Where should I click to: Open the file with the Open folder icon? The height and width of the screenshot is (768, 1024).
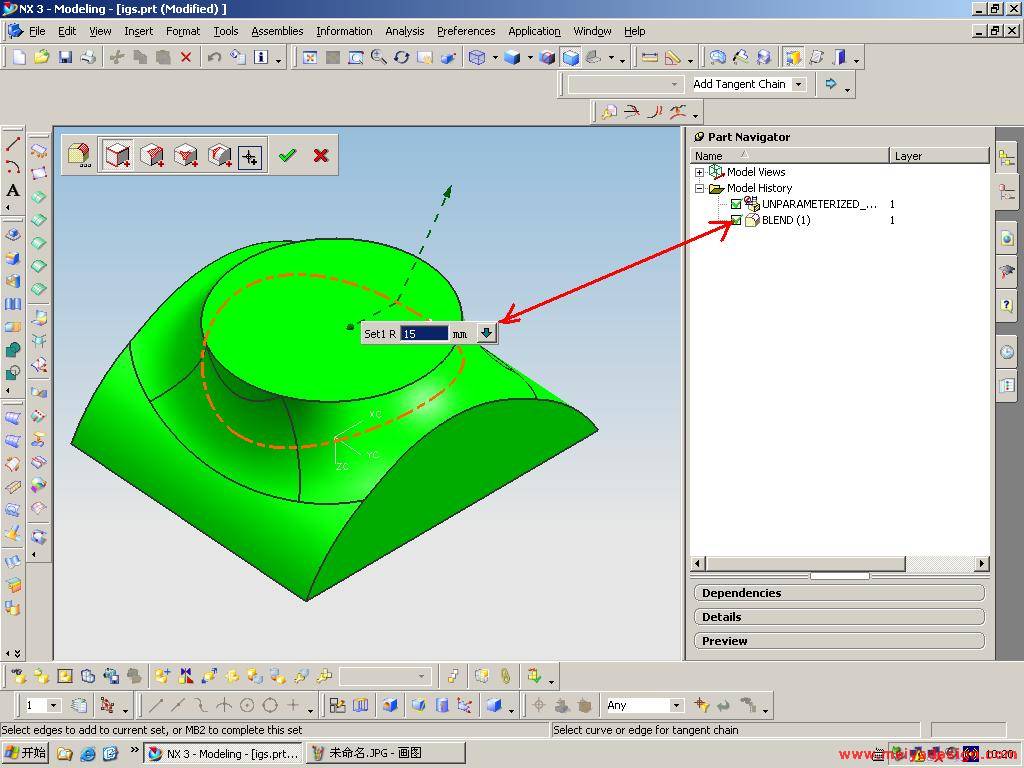point(42,58)
